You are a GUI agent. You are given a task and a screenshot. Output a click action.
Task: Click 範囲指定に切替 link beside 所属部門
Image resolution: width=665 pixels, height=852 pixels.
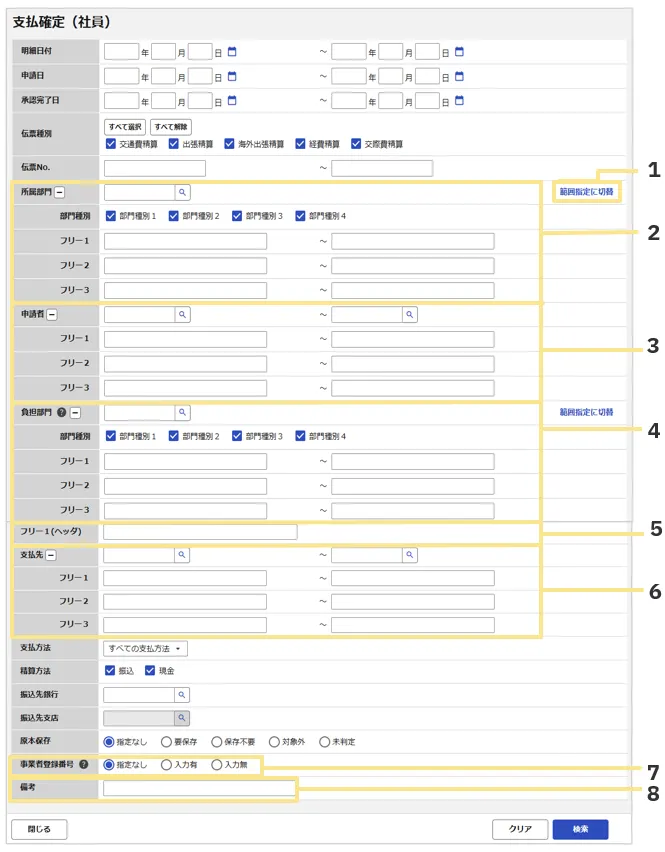(x=586, y=191)
